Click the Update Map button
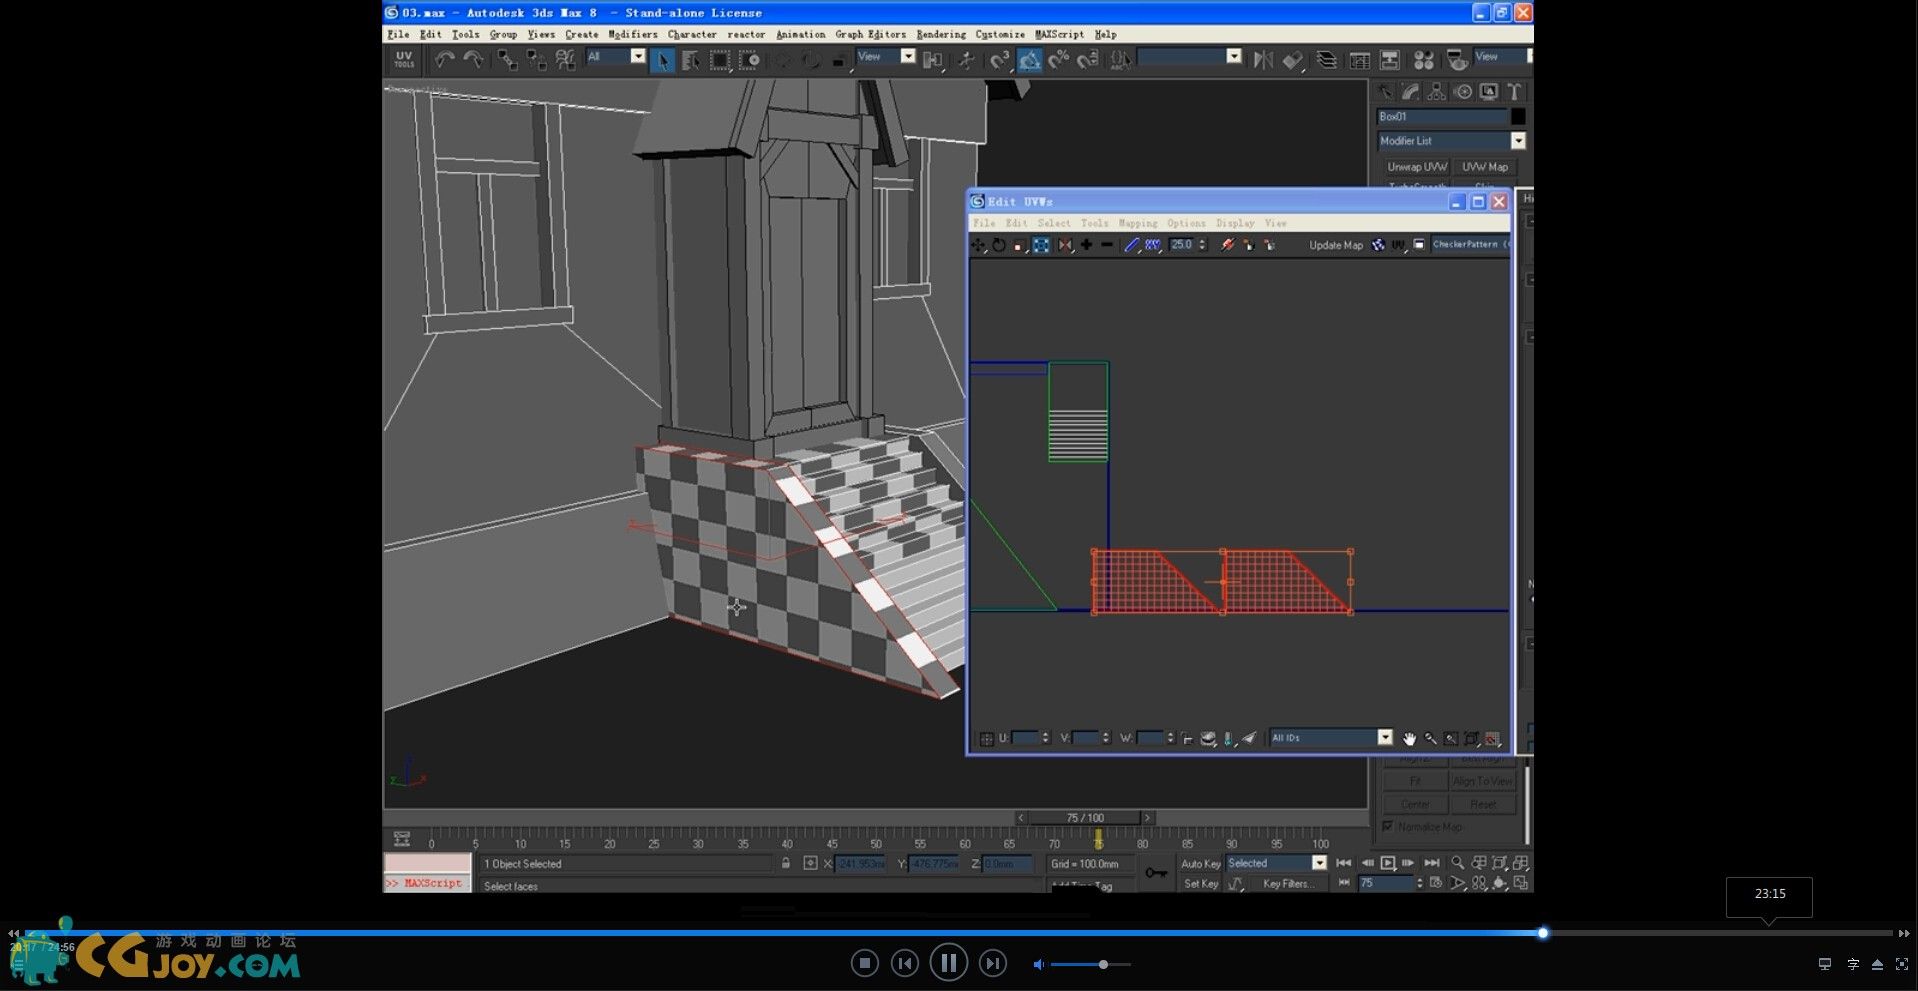The height and width of the screenshot is (991, 1918). tap(1336, 245)
